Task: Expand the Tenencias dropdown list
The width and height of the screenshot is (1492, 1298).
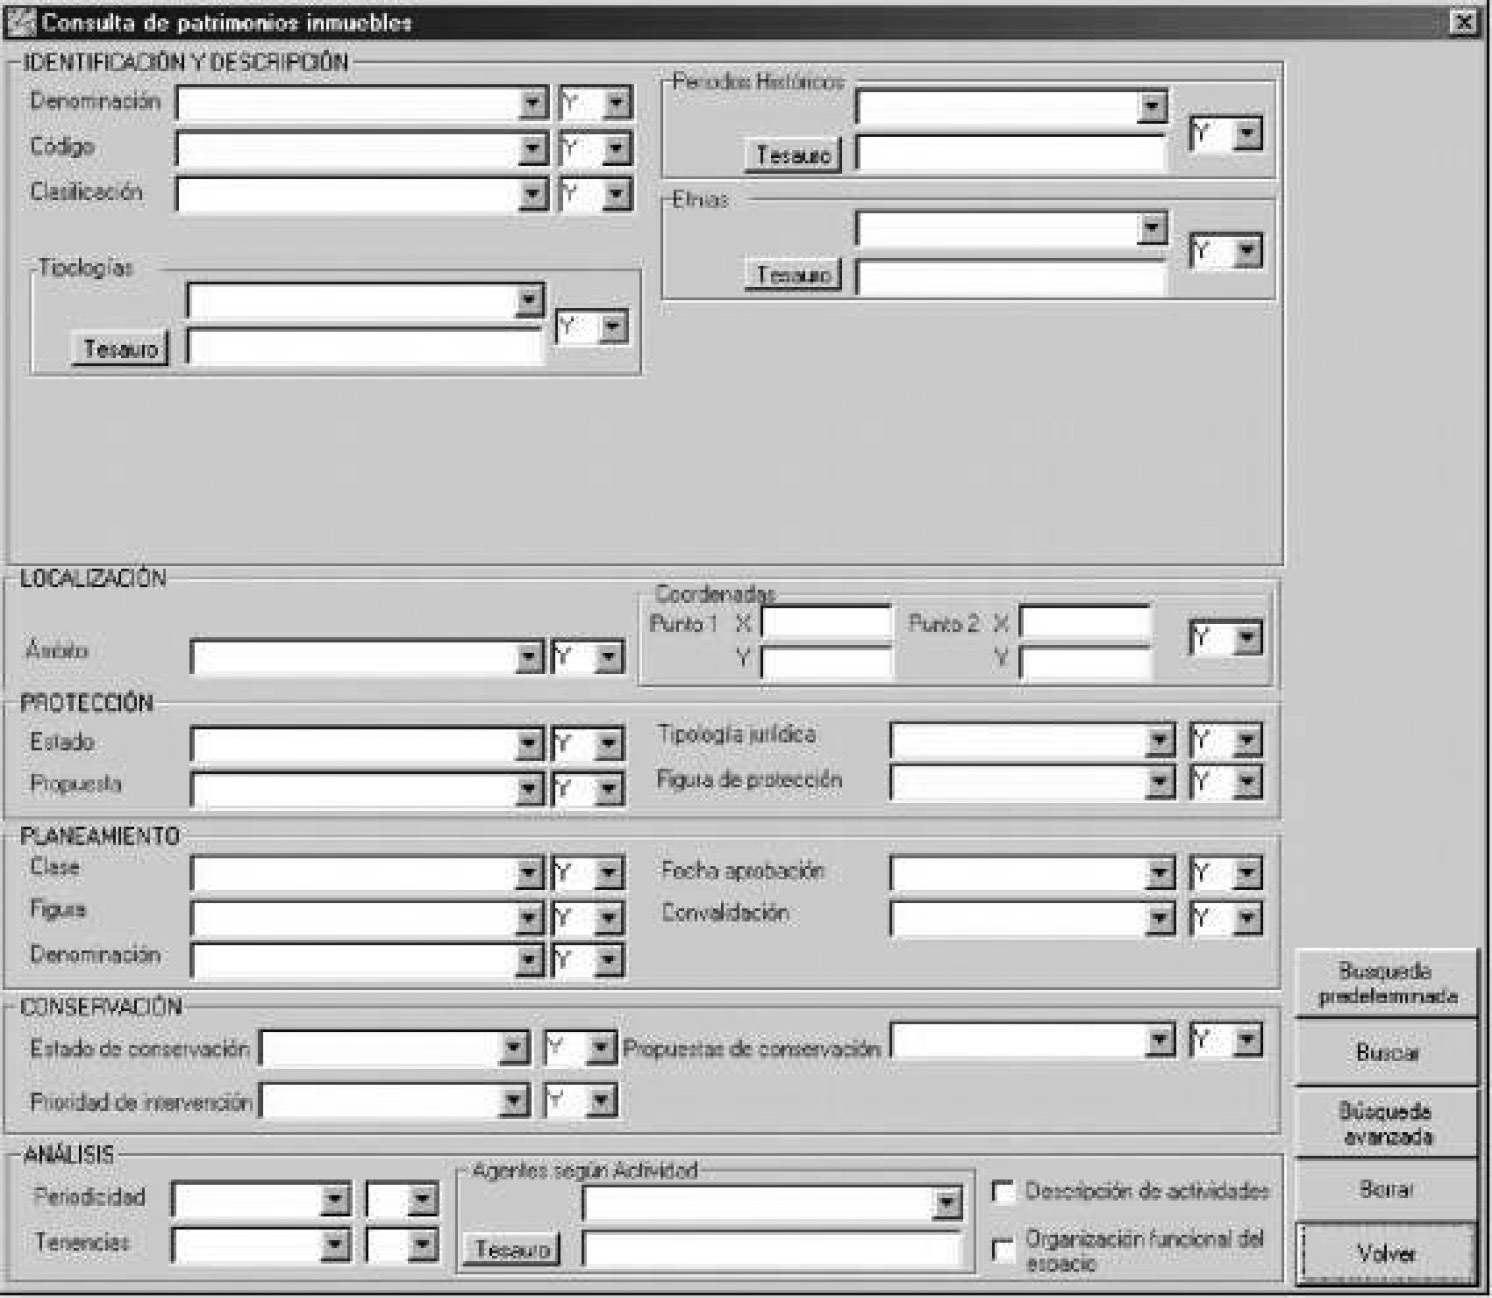Action: [x=335, y=1245]
